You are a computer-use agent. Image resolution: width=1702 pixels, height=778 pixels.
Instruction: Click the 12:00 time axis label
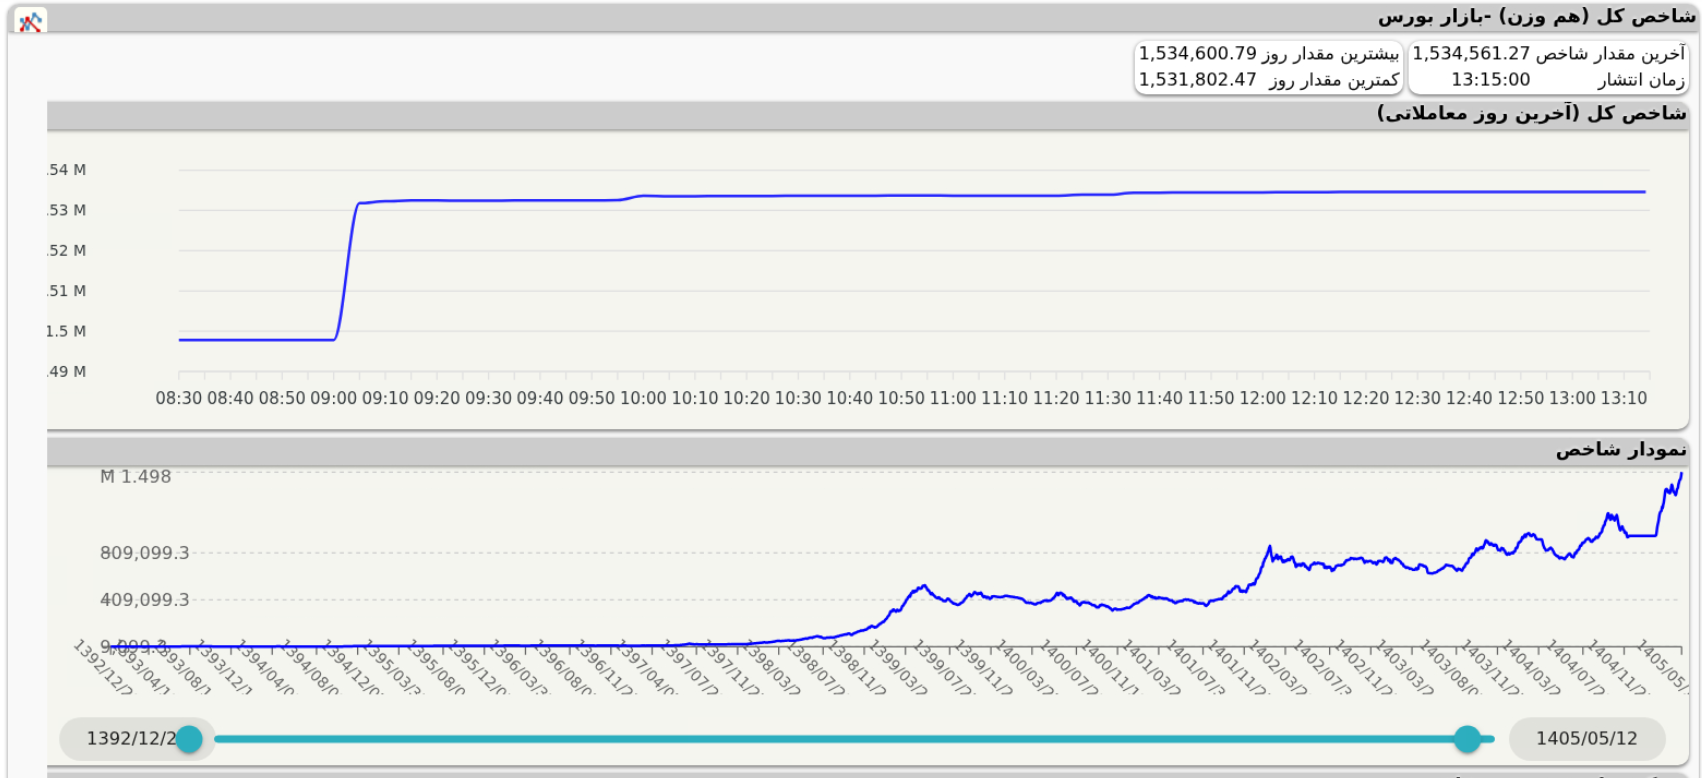(x=1262, y=398)
